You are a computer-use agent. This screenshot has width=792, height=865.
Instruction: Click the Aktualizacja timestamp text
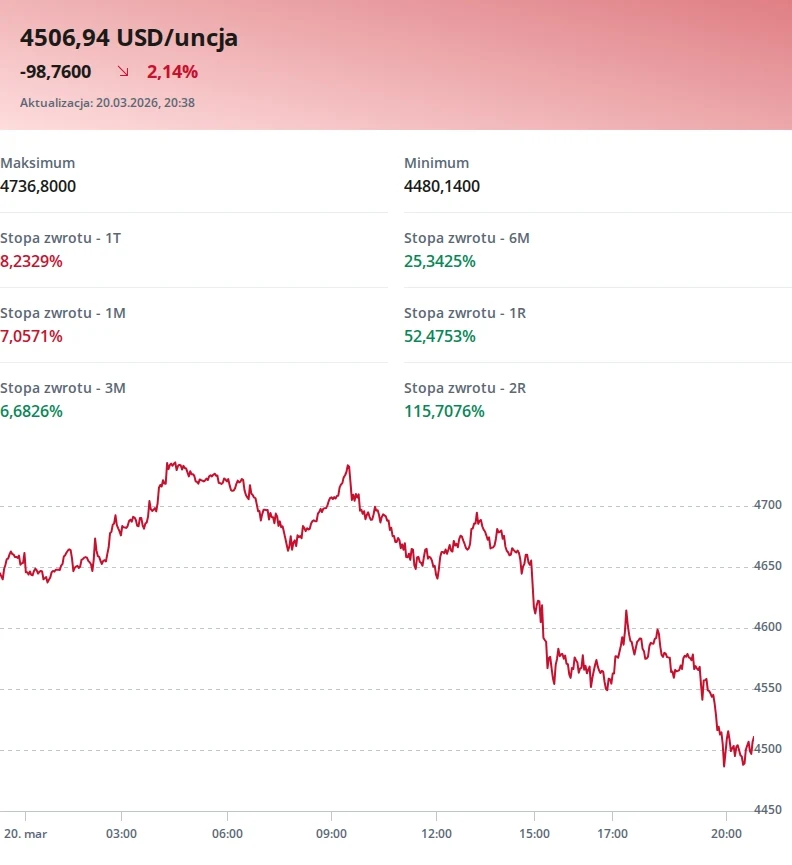coord(107,102)
